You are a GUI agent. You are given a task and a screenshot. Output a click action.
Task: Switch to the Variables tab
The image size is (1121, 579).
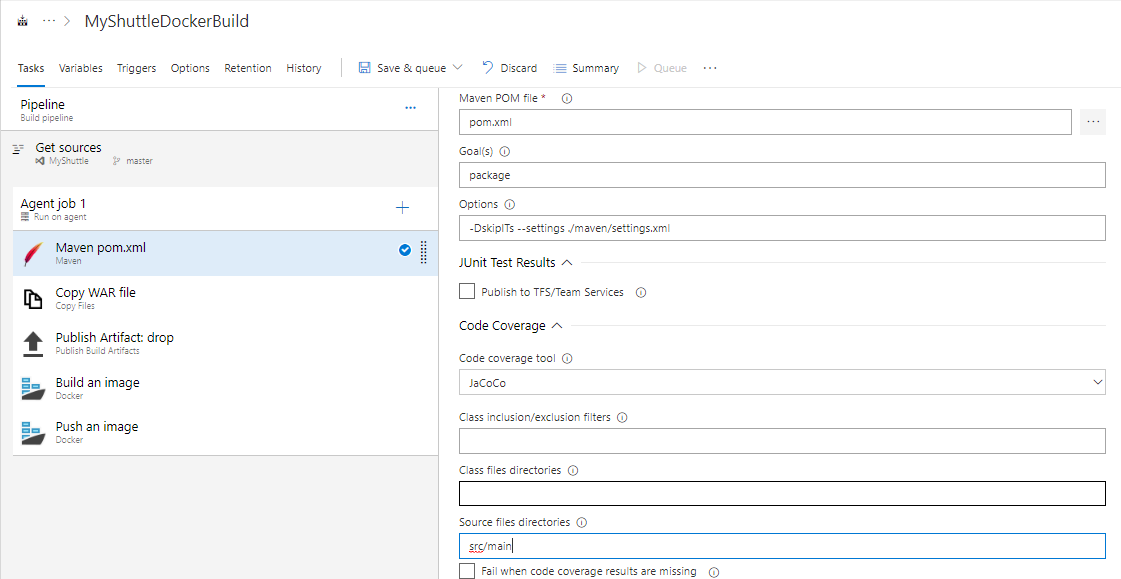(x=80, y=68)
